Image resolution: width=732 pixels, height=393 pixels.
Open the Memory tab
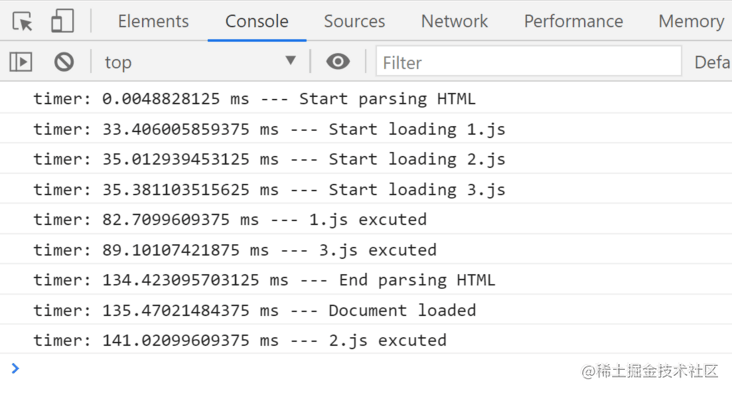tap(691, 21)
